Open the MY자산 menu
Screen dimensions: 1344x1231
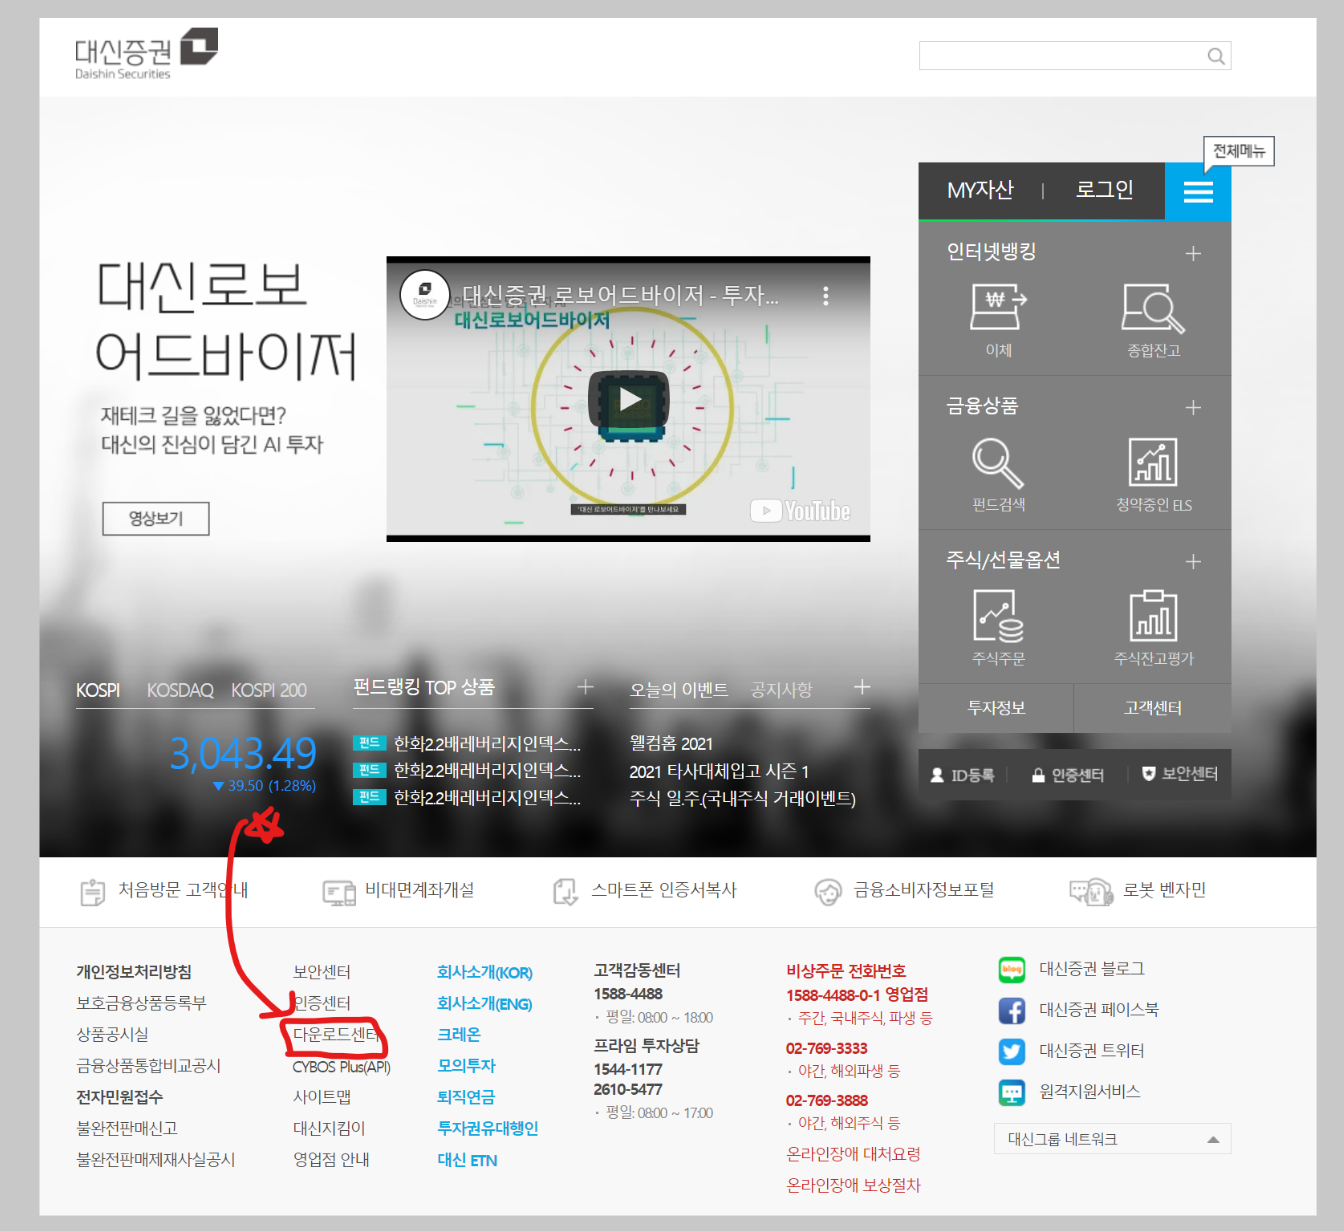980,190
